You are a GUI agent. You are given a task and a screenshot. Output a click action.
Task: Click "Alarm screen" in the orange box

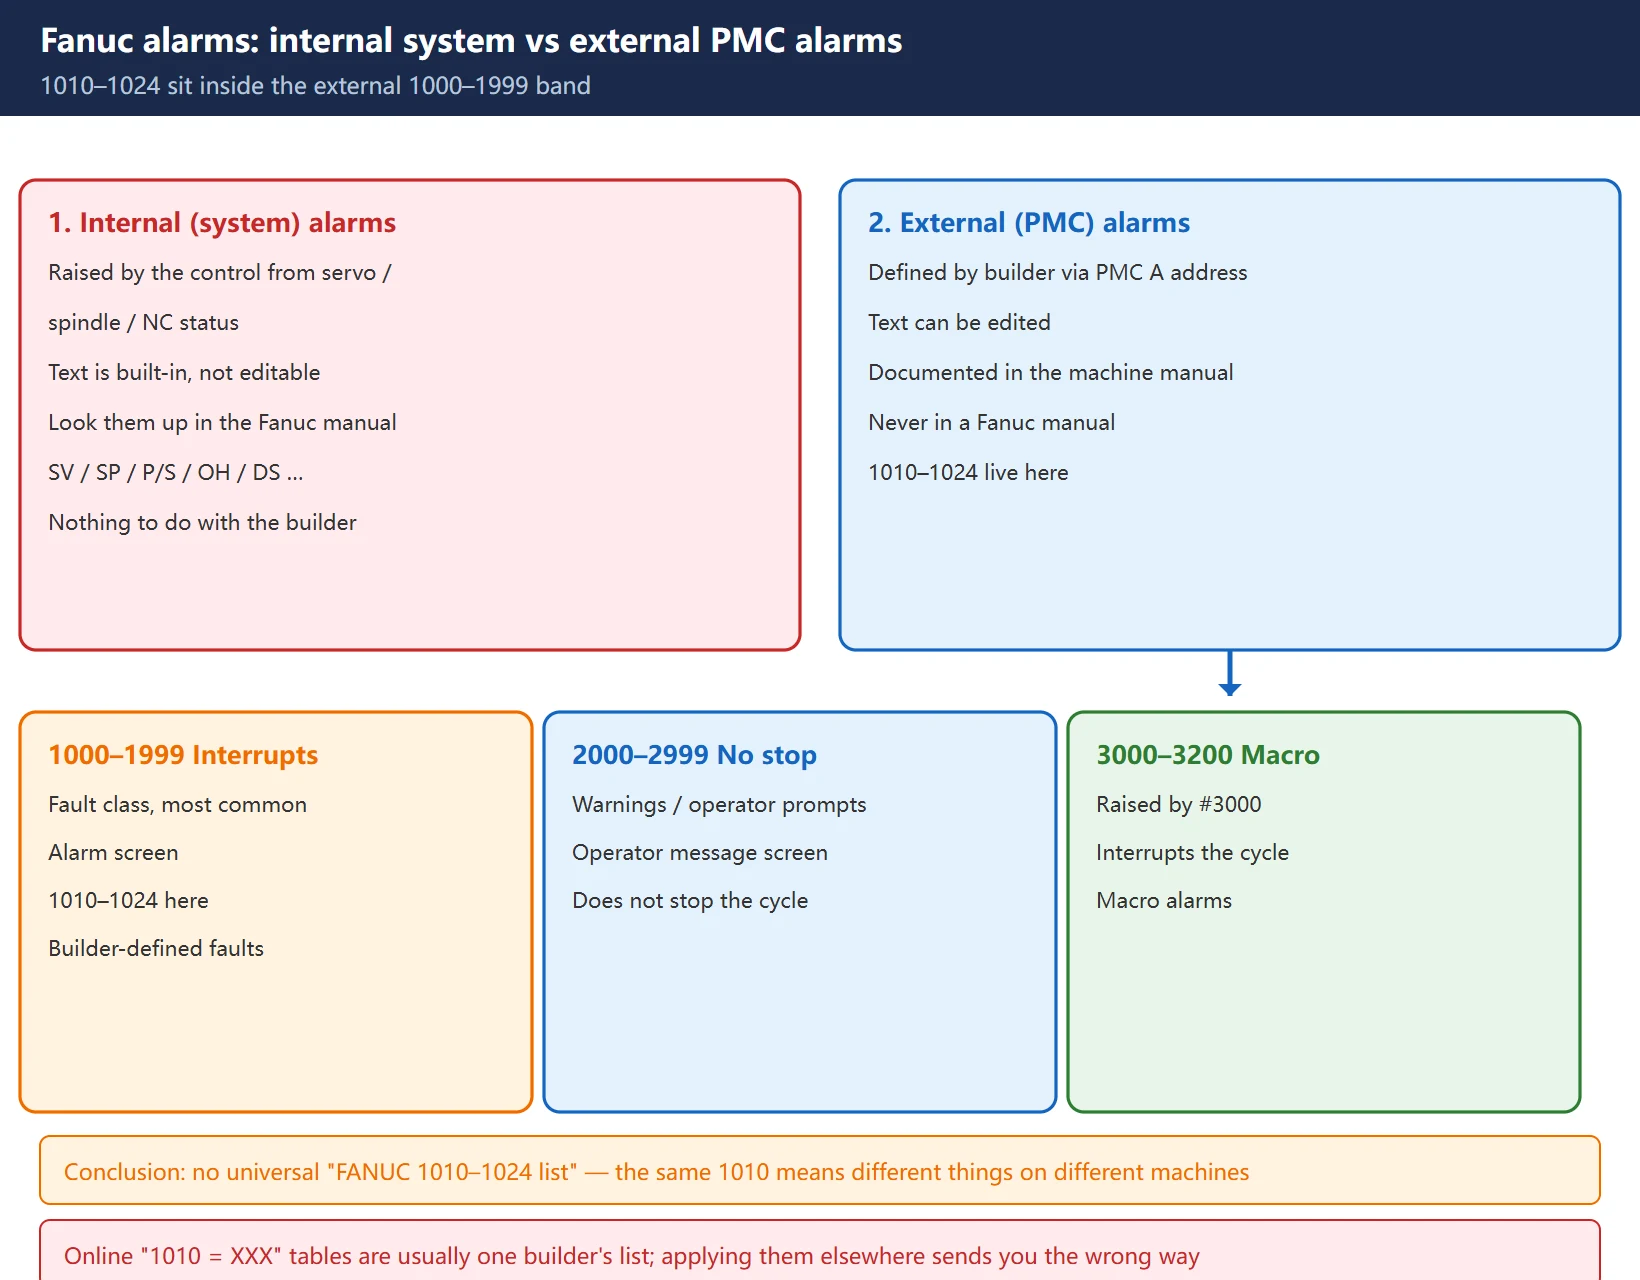click(x=113, y=853)
